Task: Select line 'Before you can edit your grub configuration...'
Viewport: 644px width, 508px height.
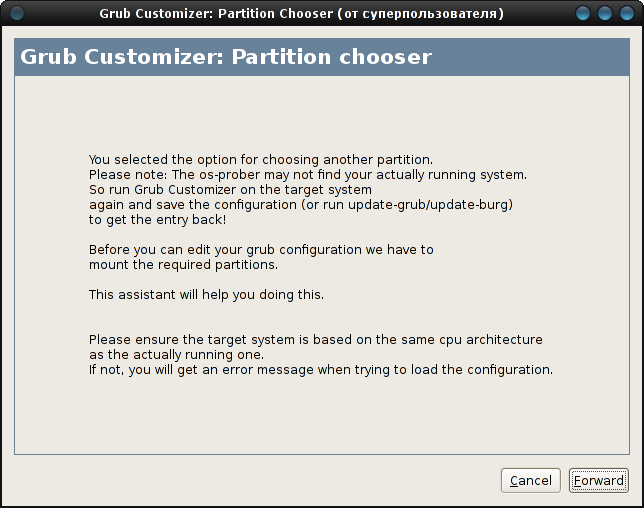Action: tap(261, 249)
